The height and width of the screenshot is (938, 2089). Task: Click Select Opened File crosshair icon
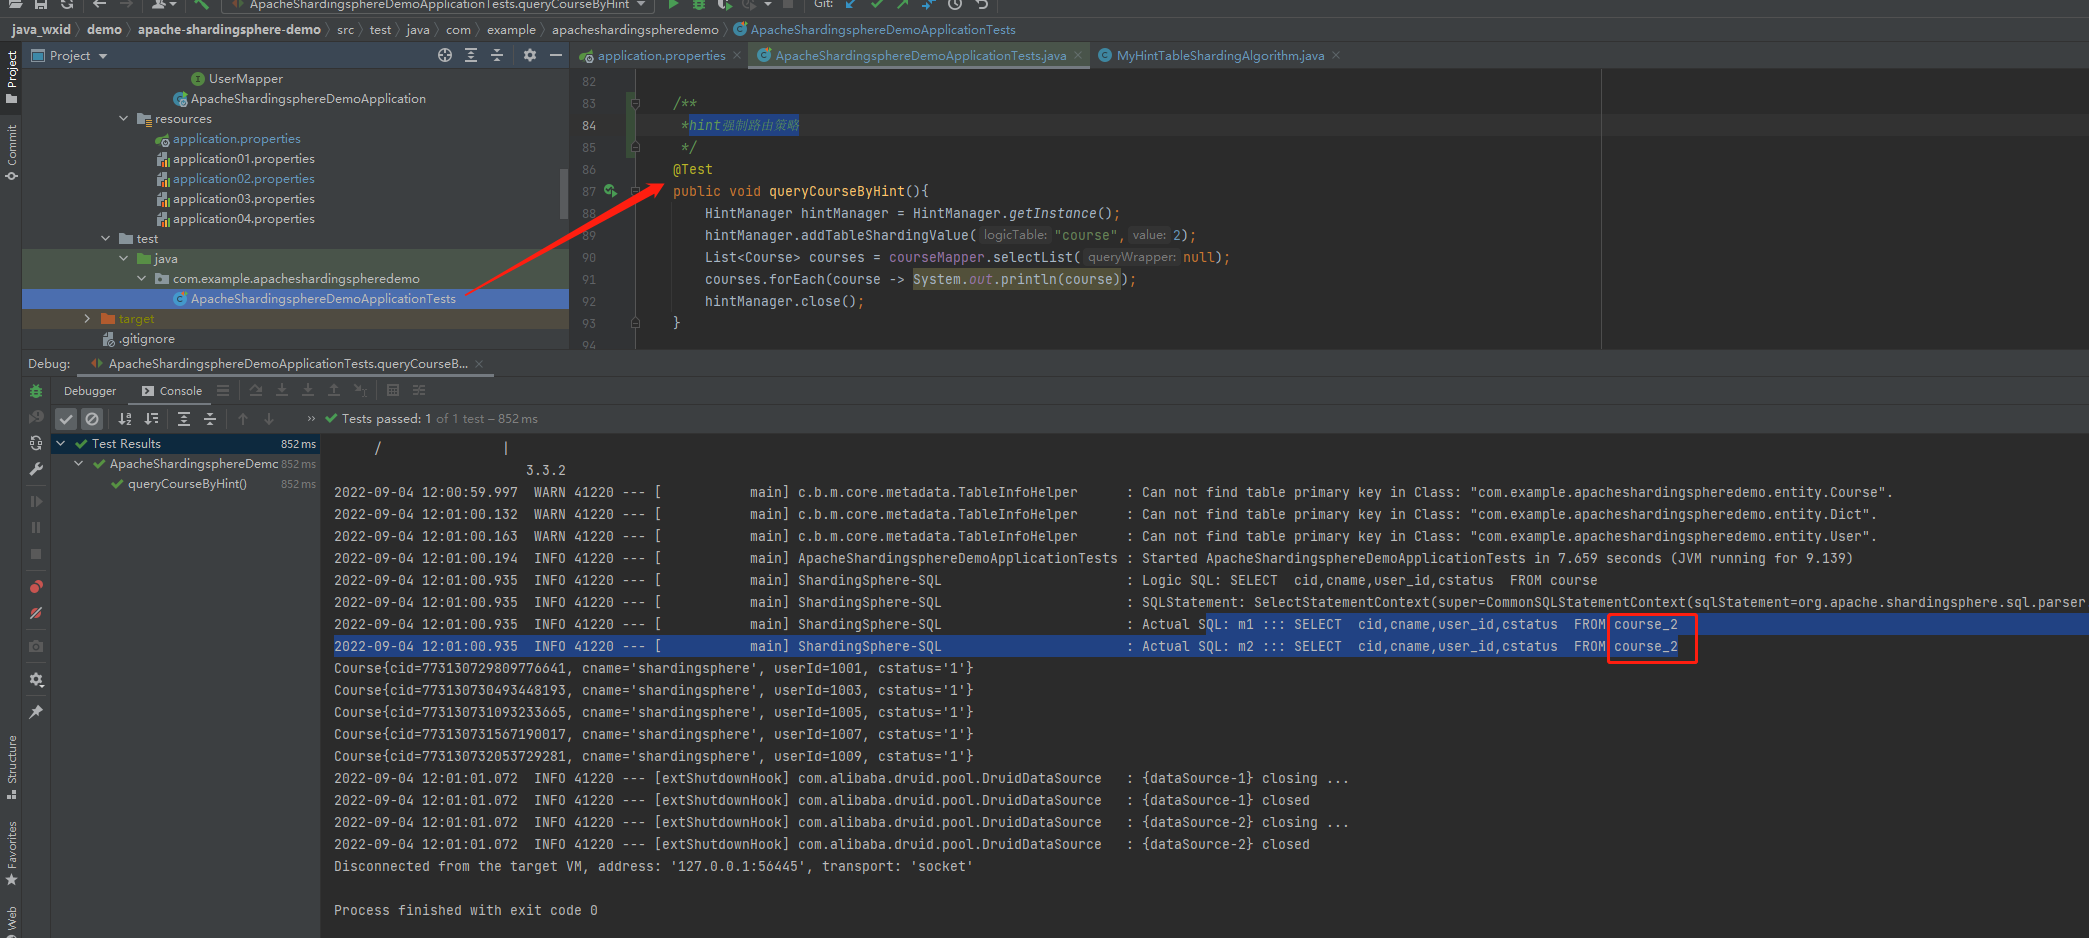click(445, 55)
